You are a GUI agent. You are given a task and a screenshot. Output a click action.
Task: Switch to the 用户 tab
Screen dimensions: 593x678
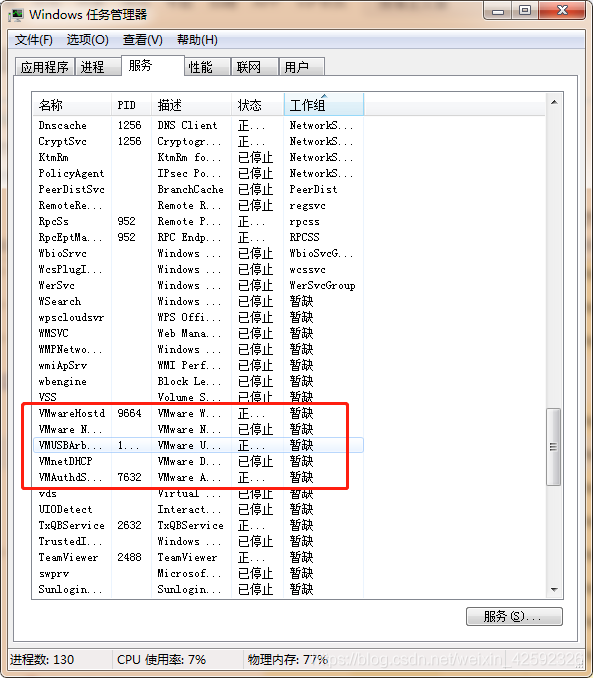301,67
